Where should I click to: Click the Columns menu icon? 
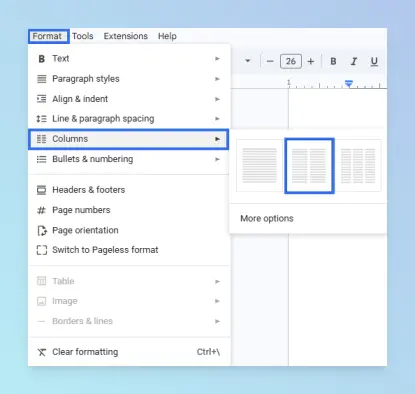pyautogui.click(x=41, y=139)
